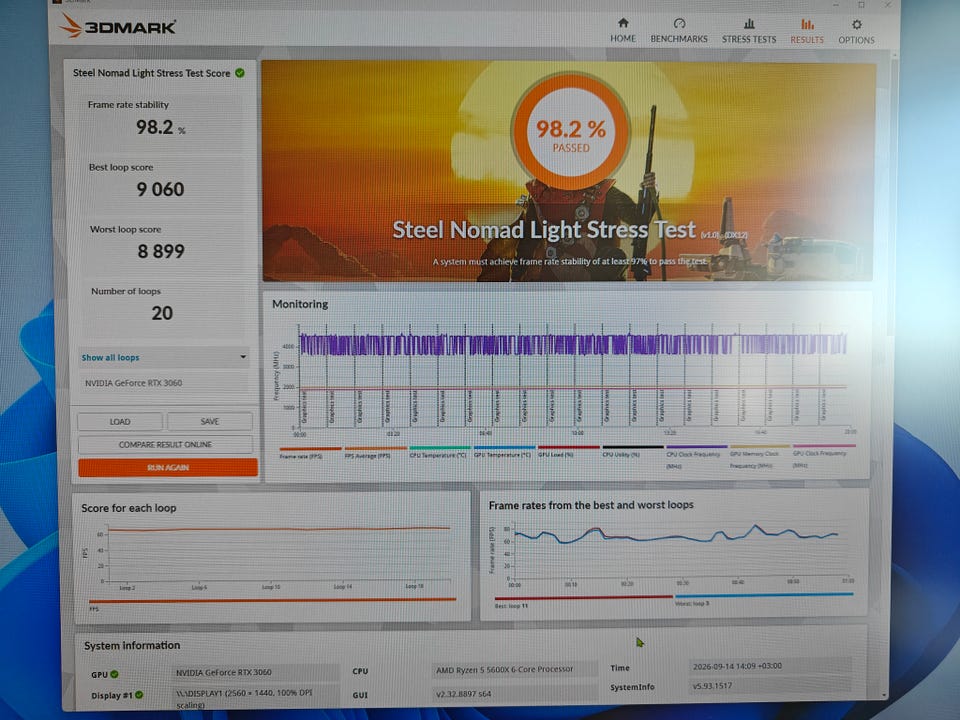Viewport: 960px width, 720px height.
Task: Click the Worst loop score value 8 899
Action: pyautogui.click(x=161, y=251)
